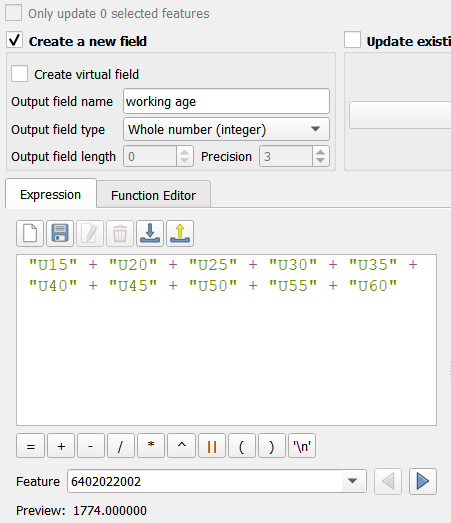Image resolution: width=451 pixels, height=523 pixels.
Task: Go to the next feature preview
Action: click(423, 481)
